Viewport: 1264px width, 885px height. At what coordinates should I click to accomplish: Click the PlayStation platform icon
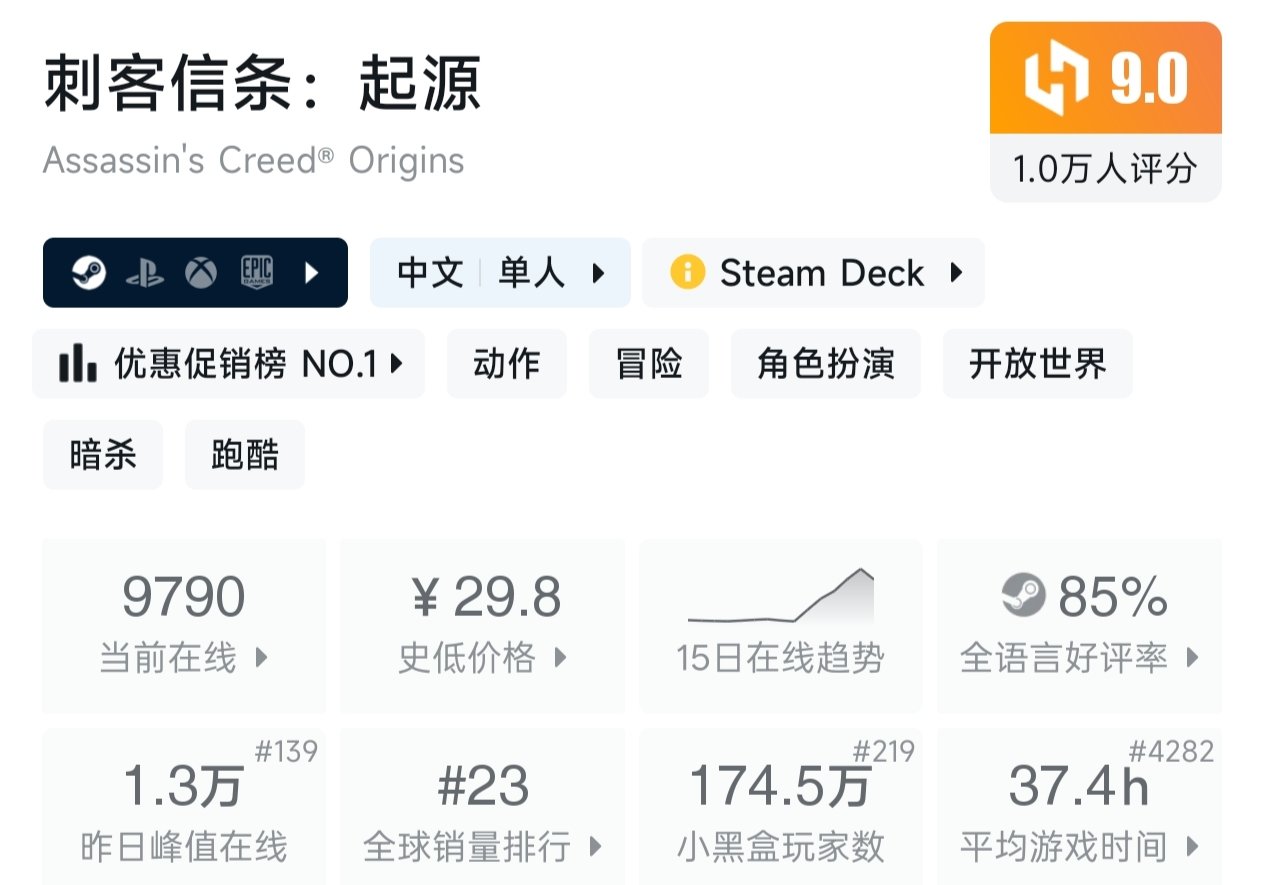click(145, 273)
